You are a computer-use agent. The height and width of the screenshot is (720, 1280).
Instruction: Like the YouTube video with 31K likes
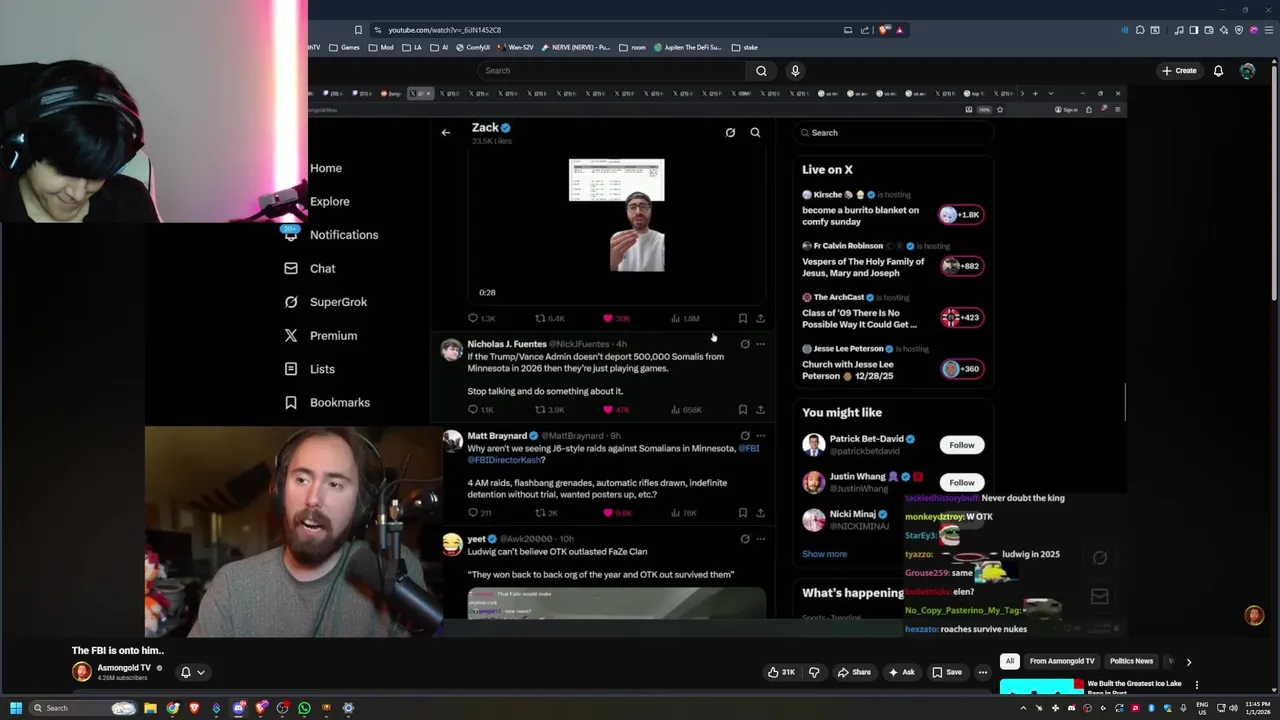(x=781, y=672)
